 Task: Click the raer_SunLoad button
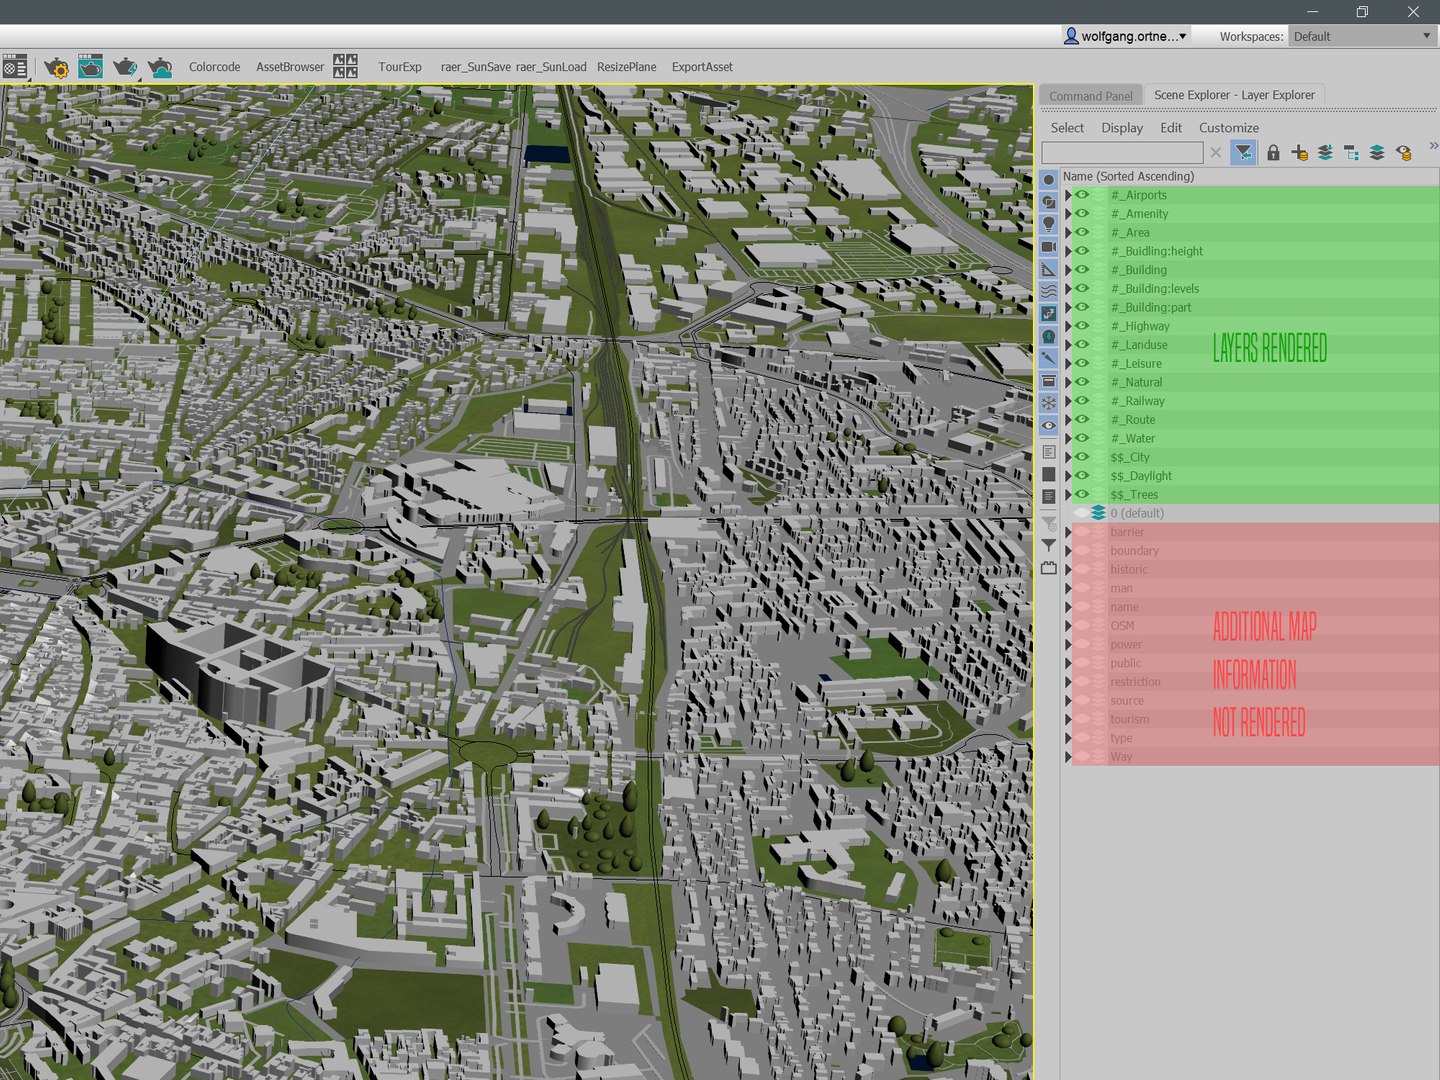point(551,67)
